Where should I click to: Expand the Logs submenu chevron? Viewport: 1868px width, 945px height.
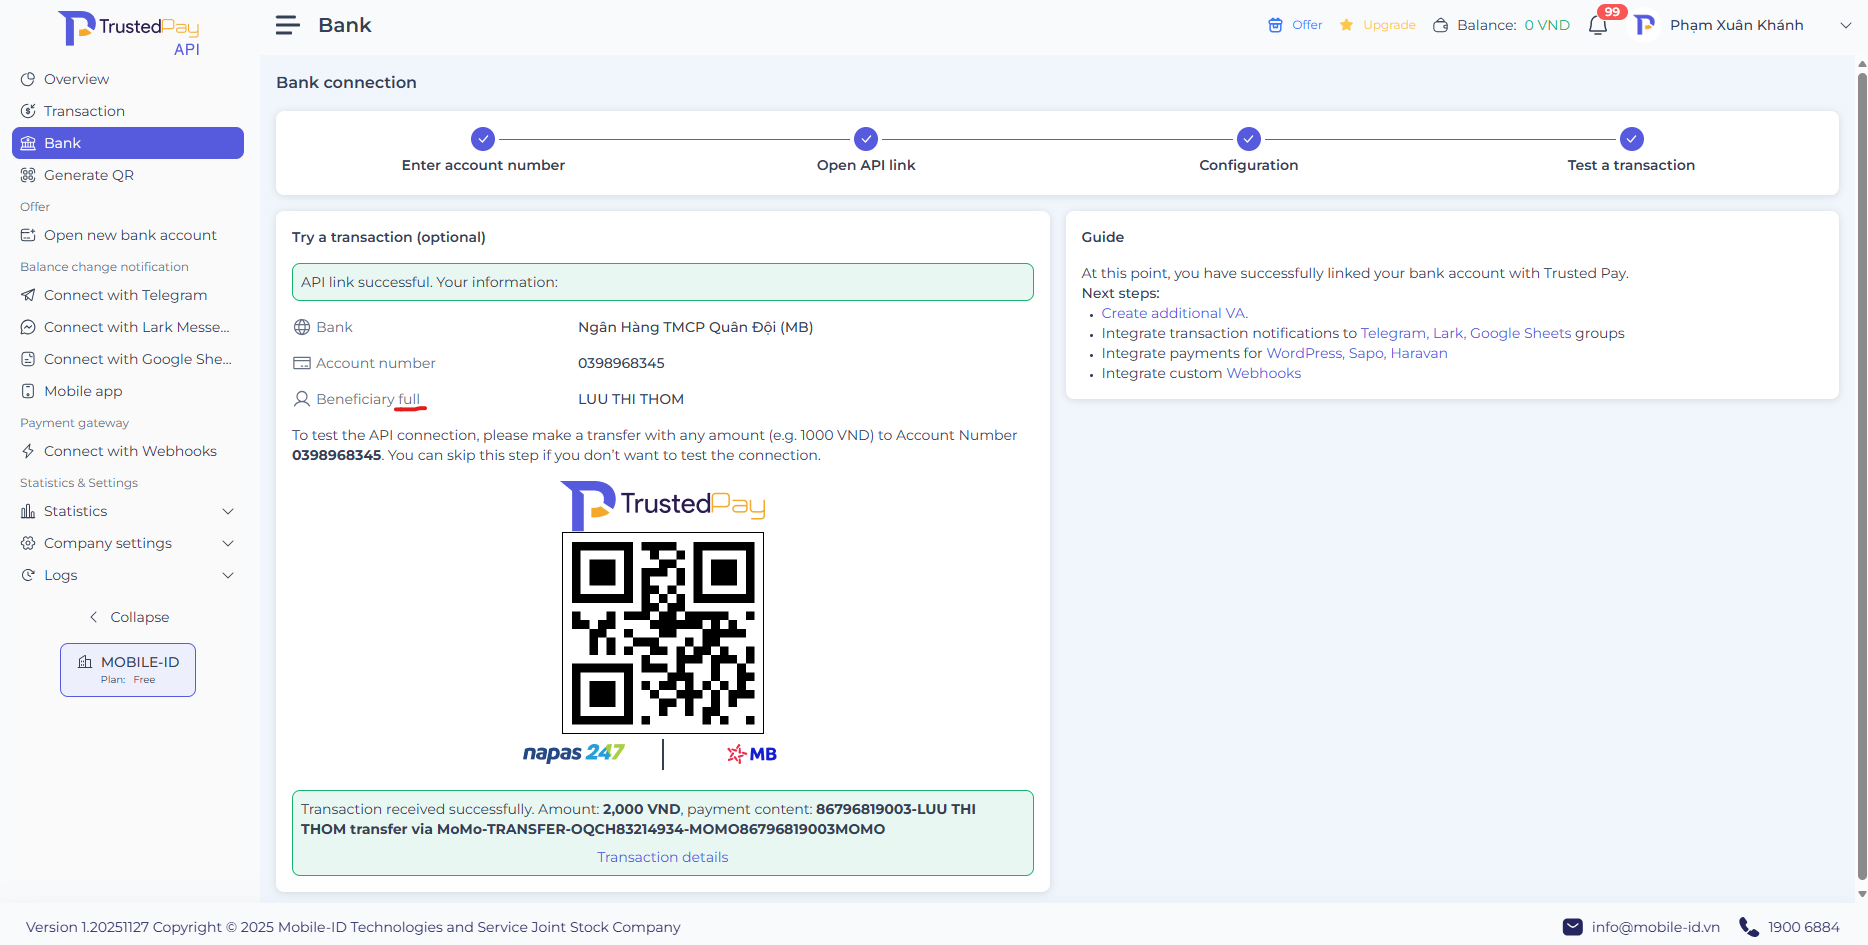click(228, 575)
